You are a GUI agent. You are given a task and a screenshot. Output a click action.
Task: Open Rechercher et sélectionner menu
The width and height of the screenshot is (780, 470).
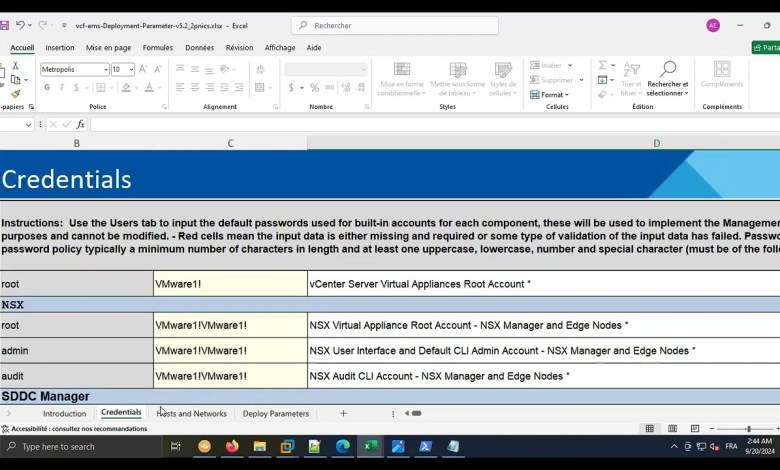(668, 79)
